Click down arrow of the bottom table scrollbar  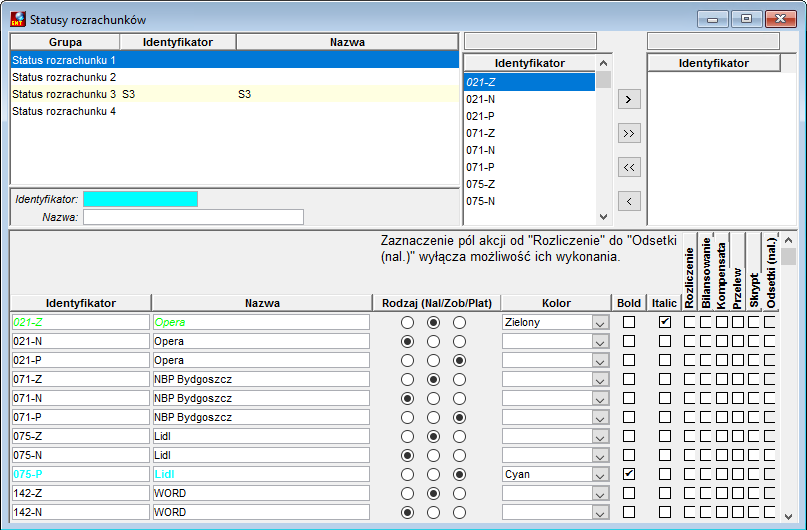(x=788, y=516)
